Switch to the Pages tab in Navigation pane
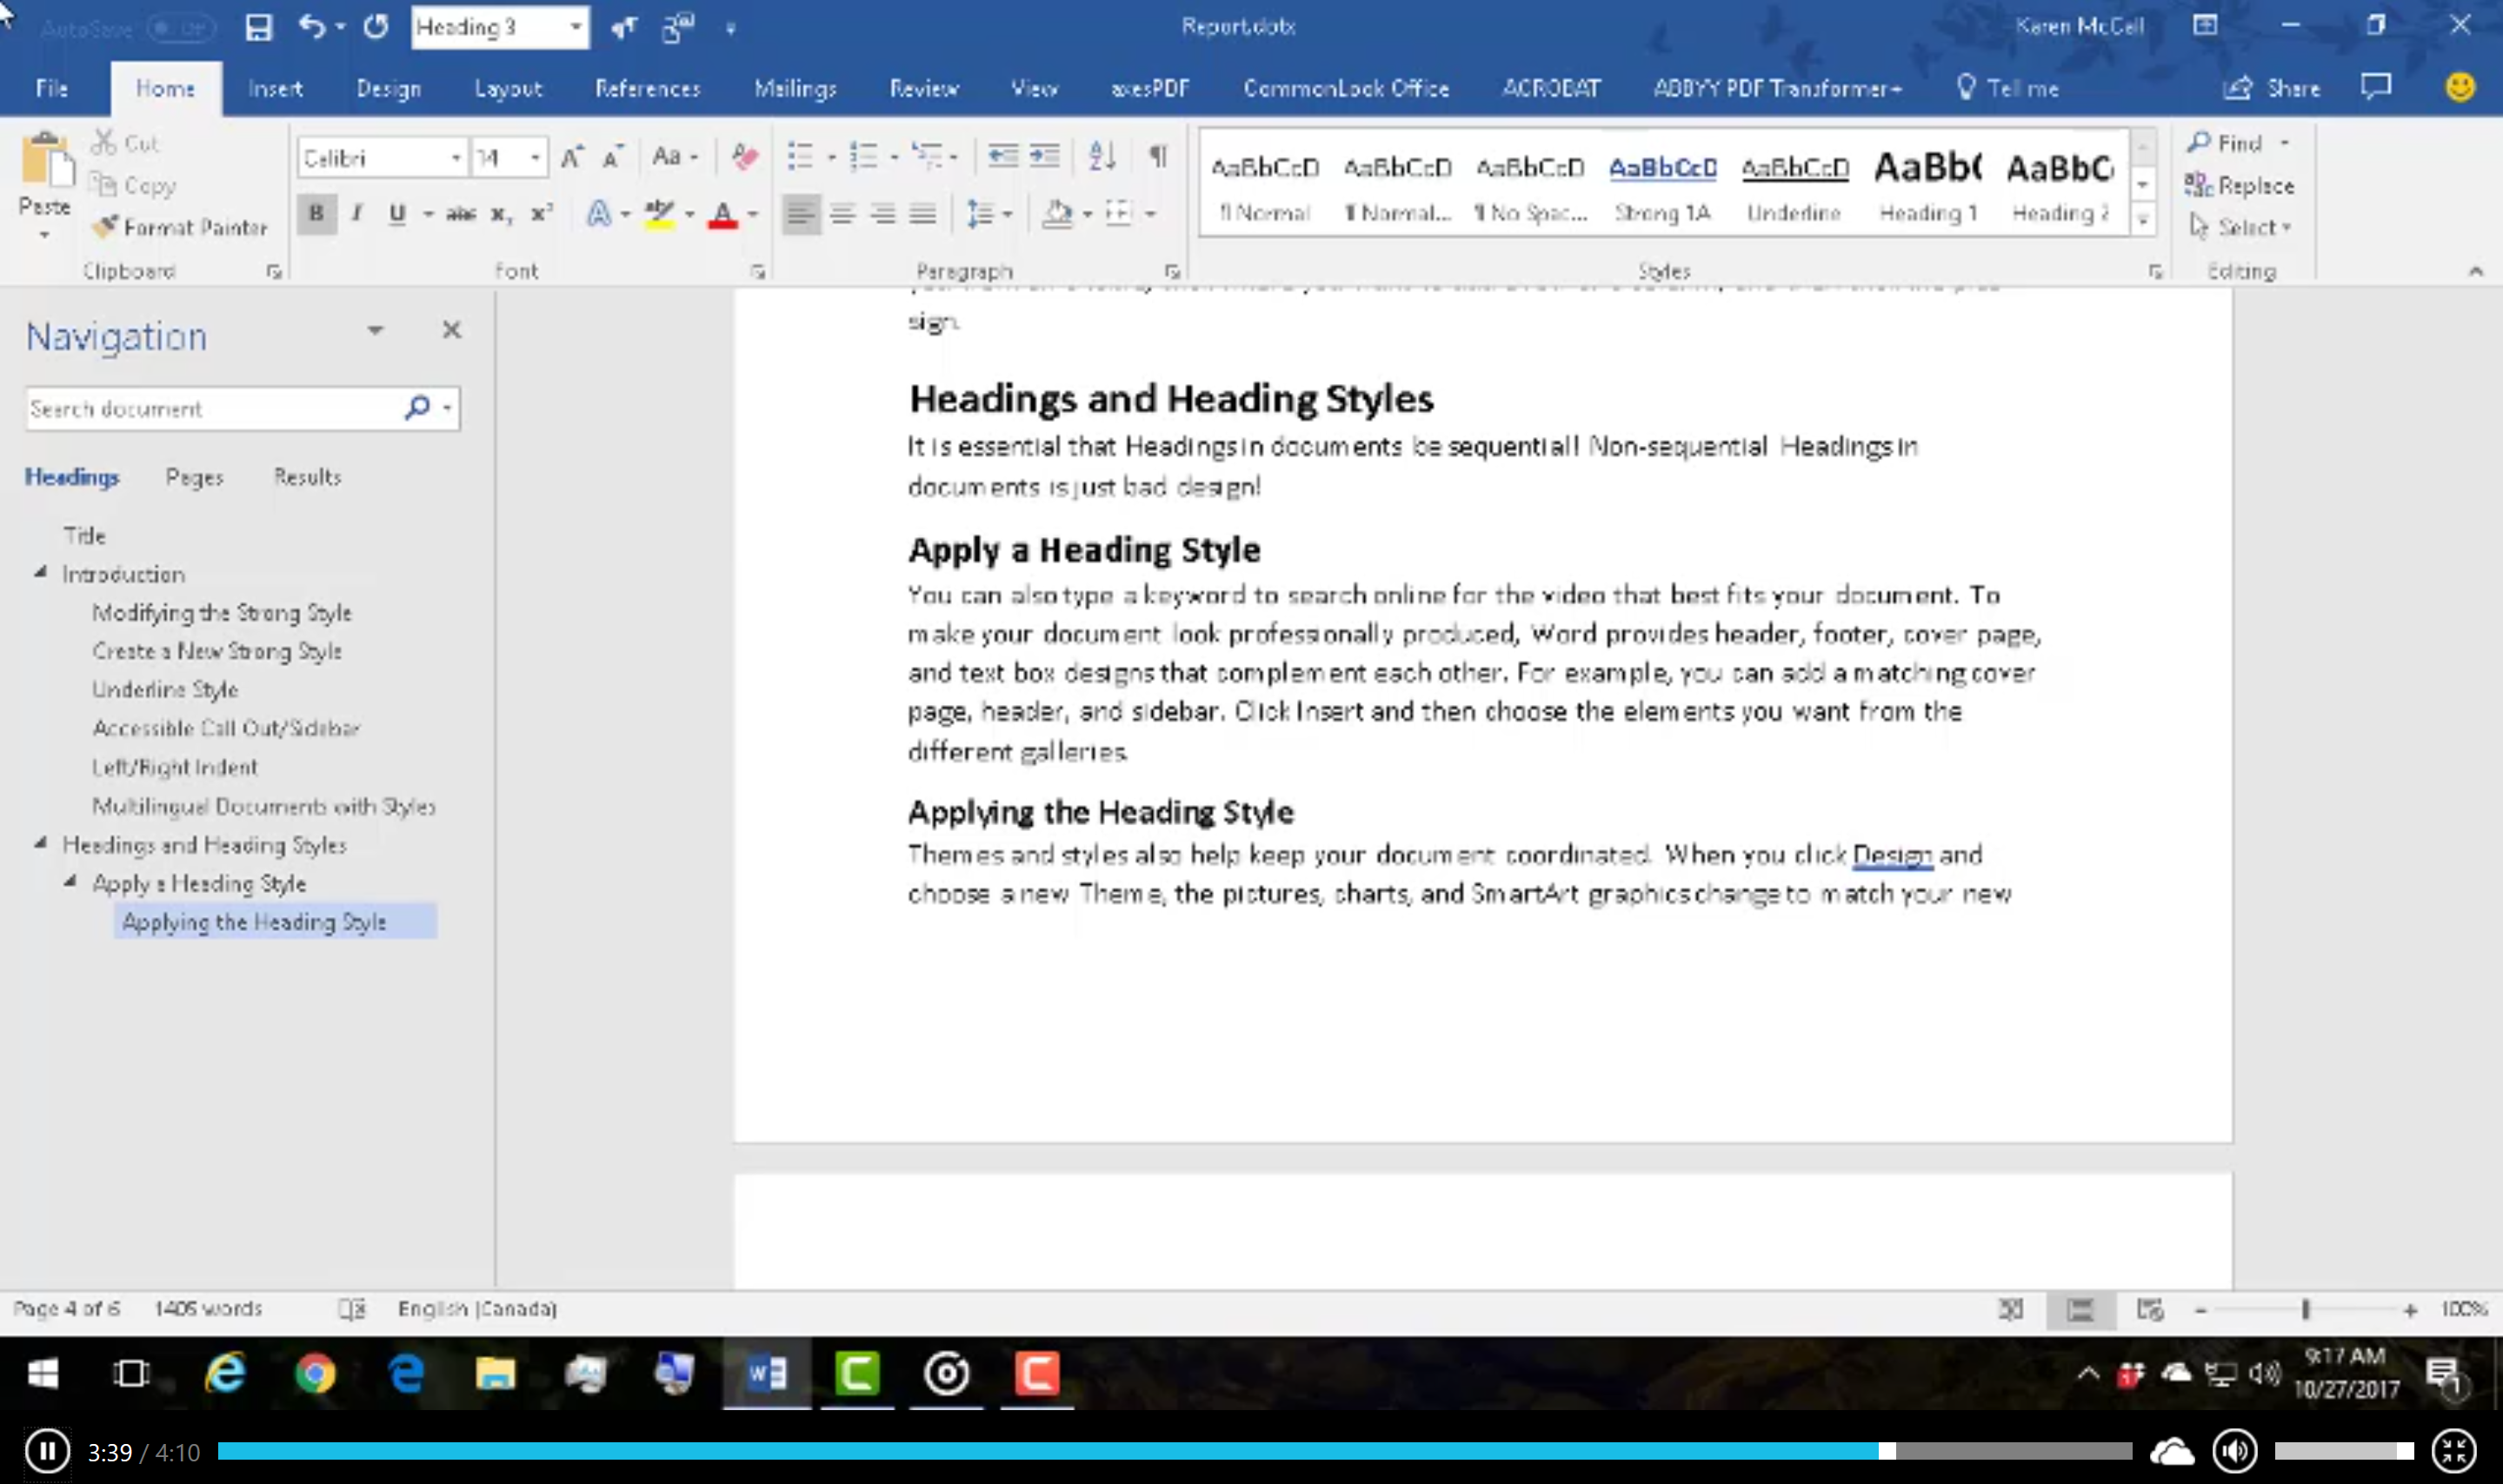The image size is (2503, 1484). [x=194, y=476]
